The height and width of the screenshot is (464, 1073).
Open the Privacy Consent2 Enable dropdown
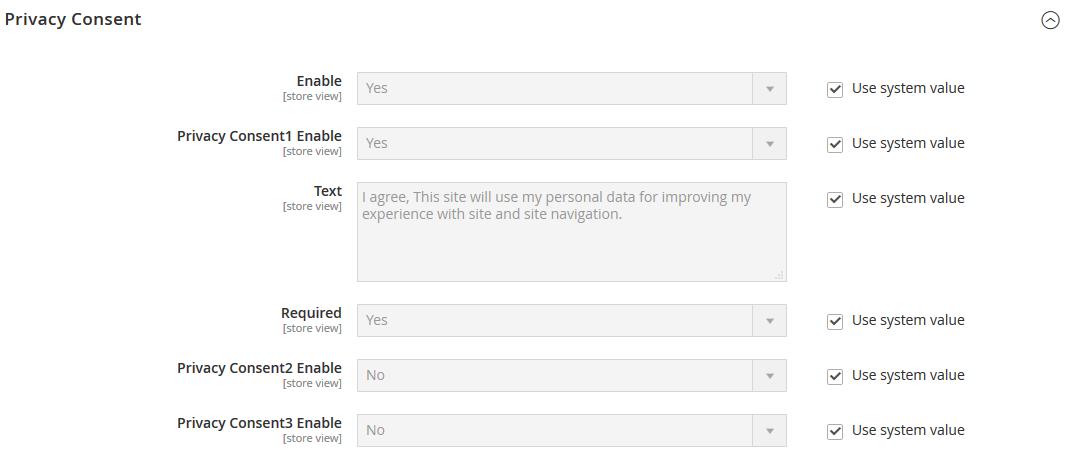tap(555, 375)
